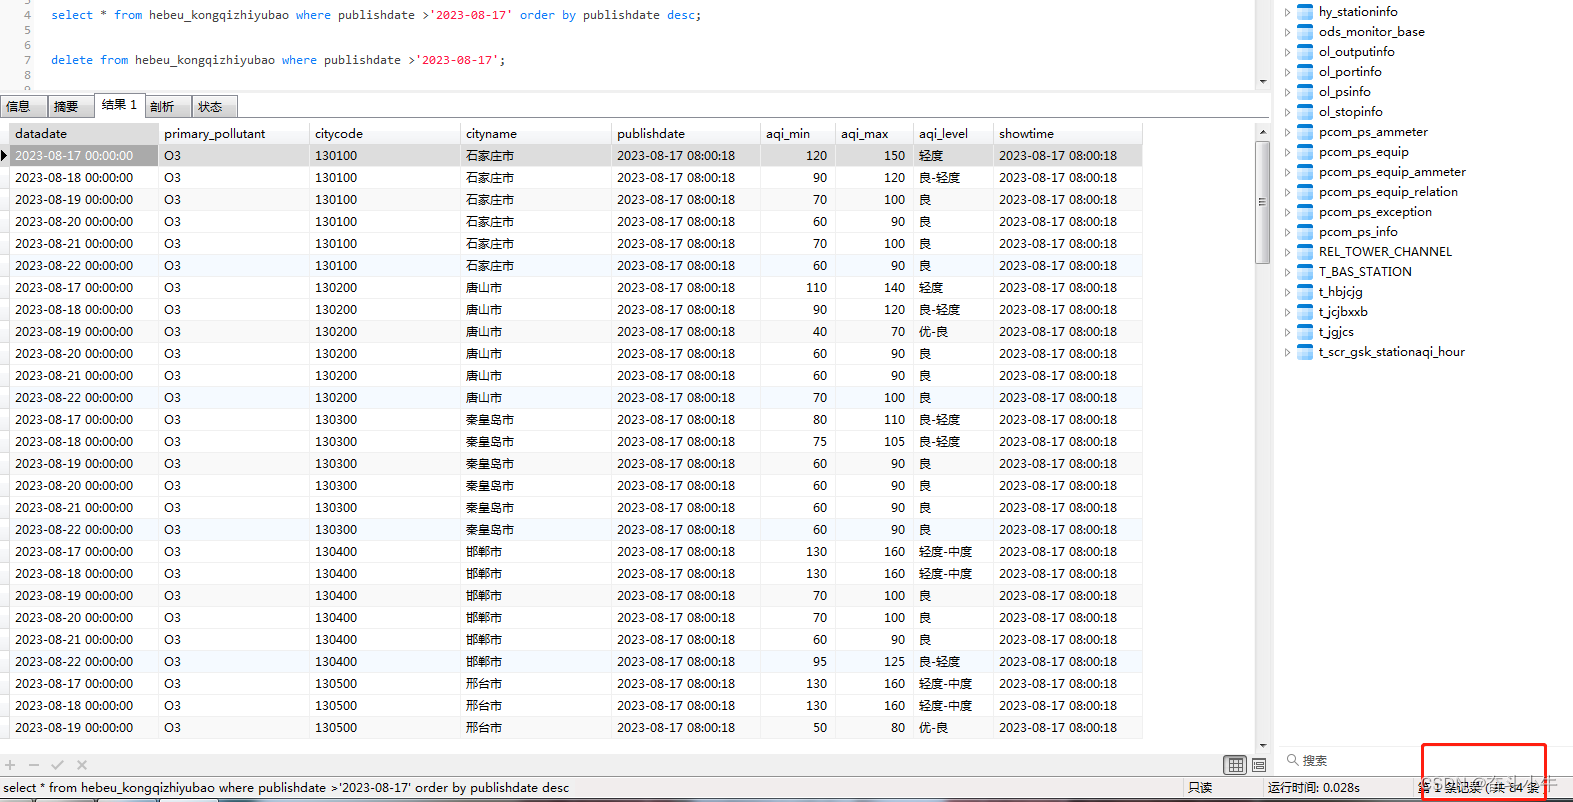This screenshot has height=802, width=1573.
Task: Click the pcom_ps_exception table icon
Action: click(x=1305, y=212)
